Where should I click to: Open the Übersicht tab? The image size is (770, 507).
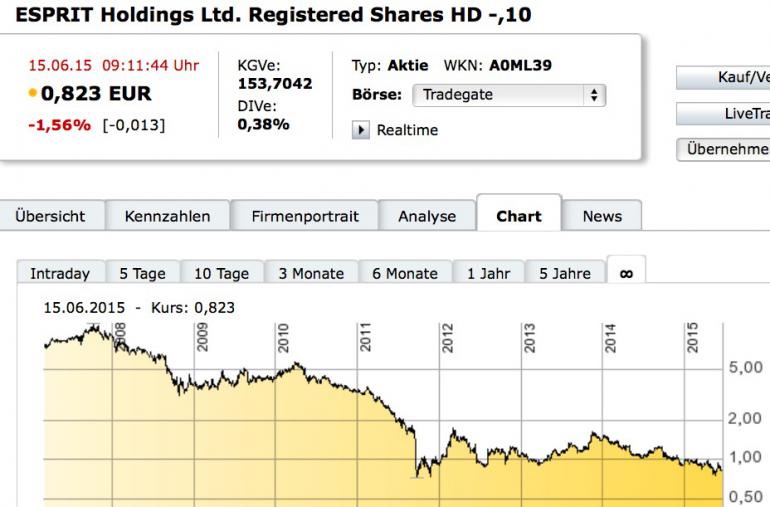coord(50,216)
